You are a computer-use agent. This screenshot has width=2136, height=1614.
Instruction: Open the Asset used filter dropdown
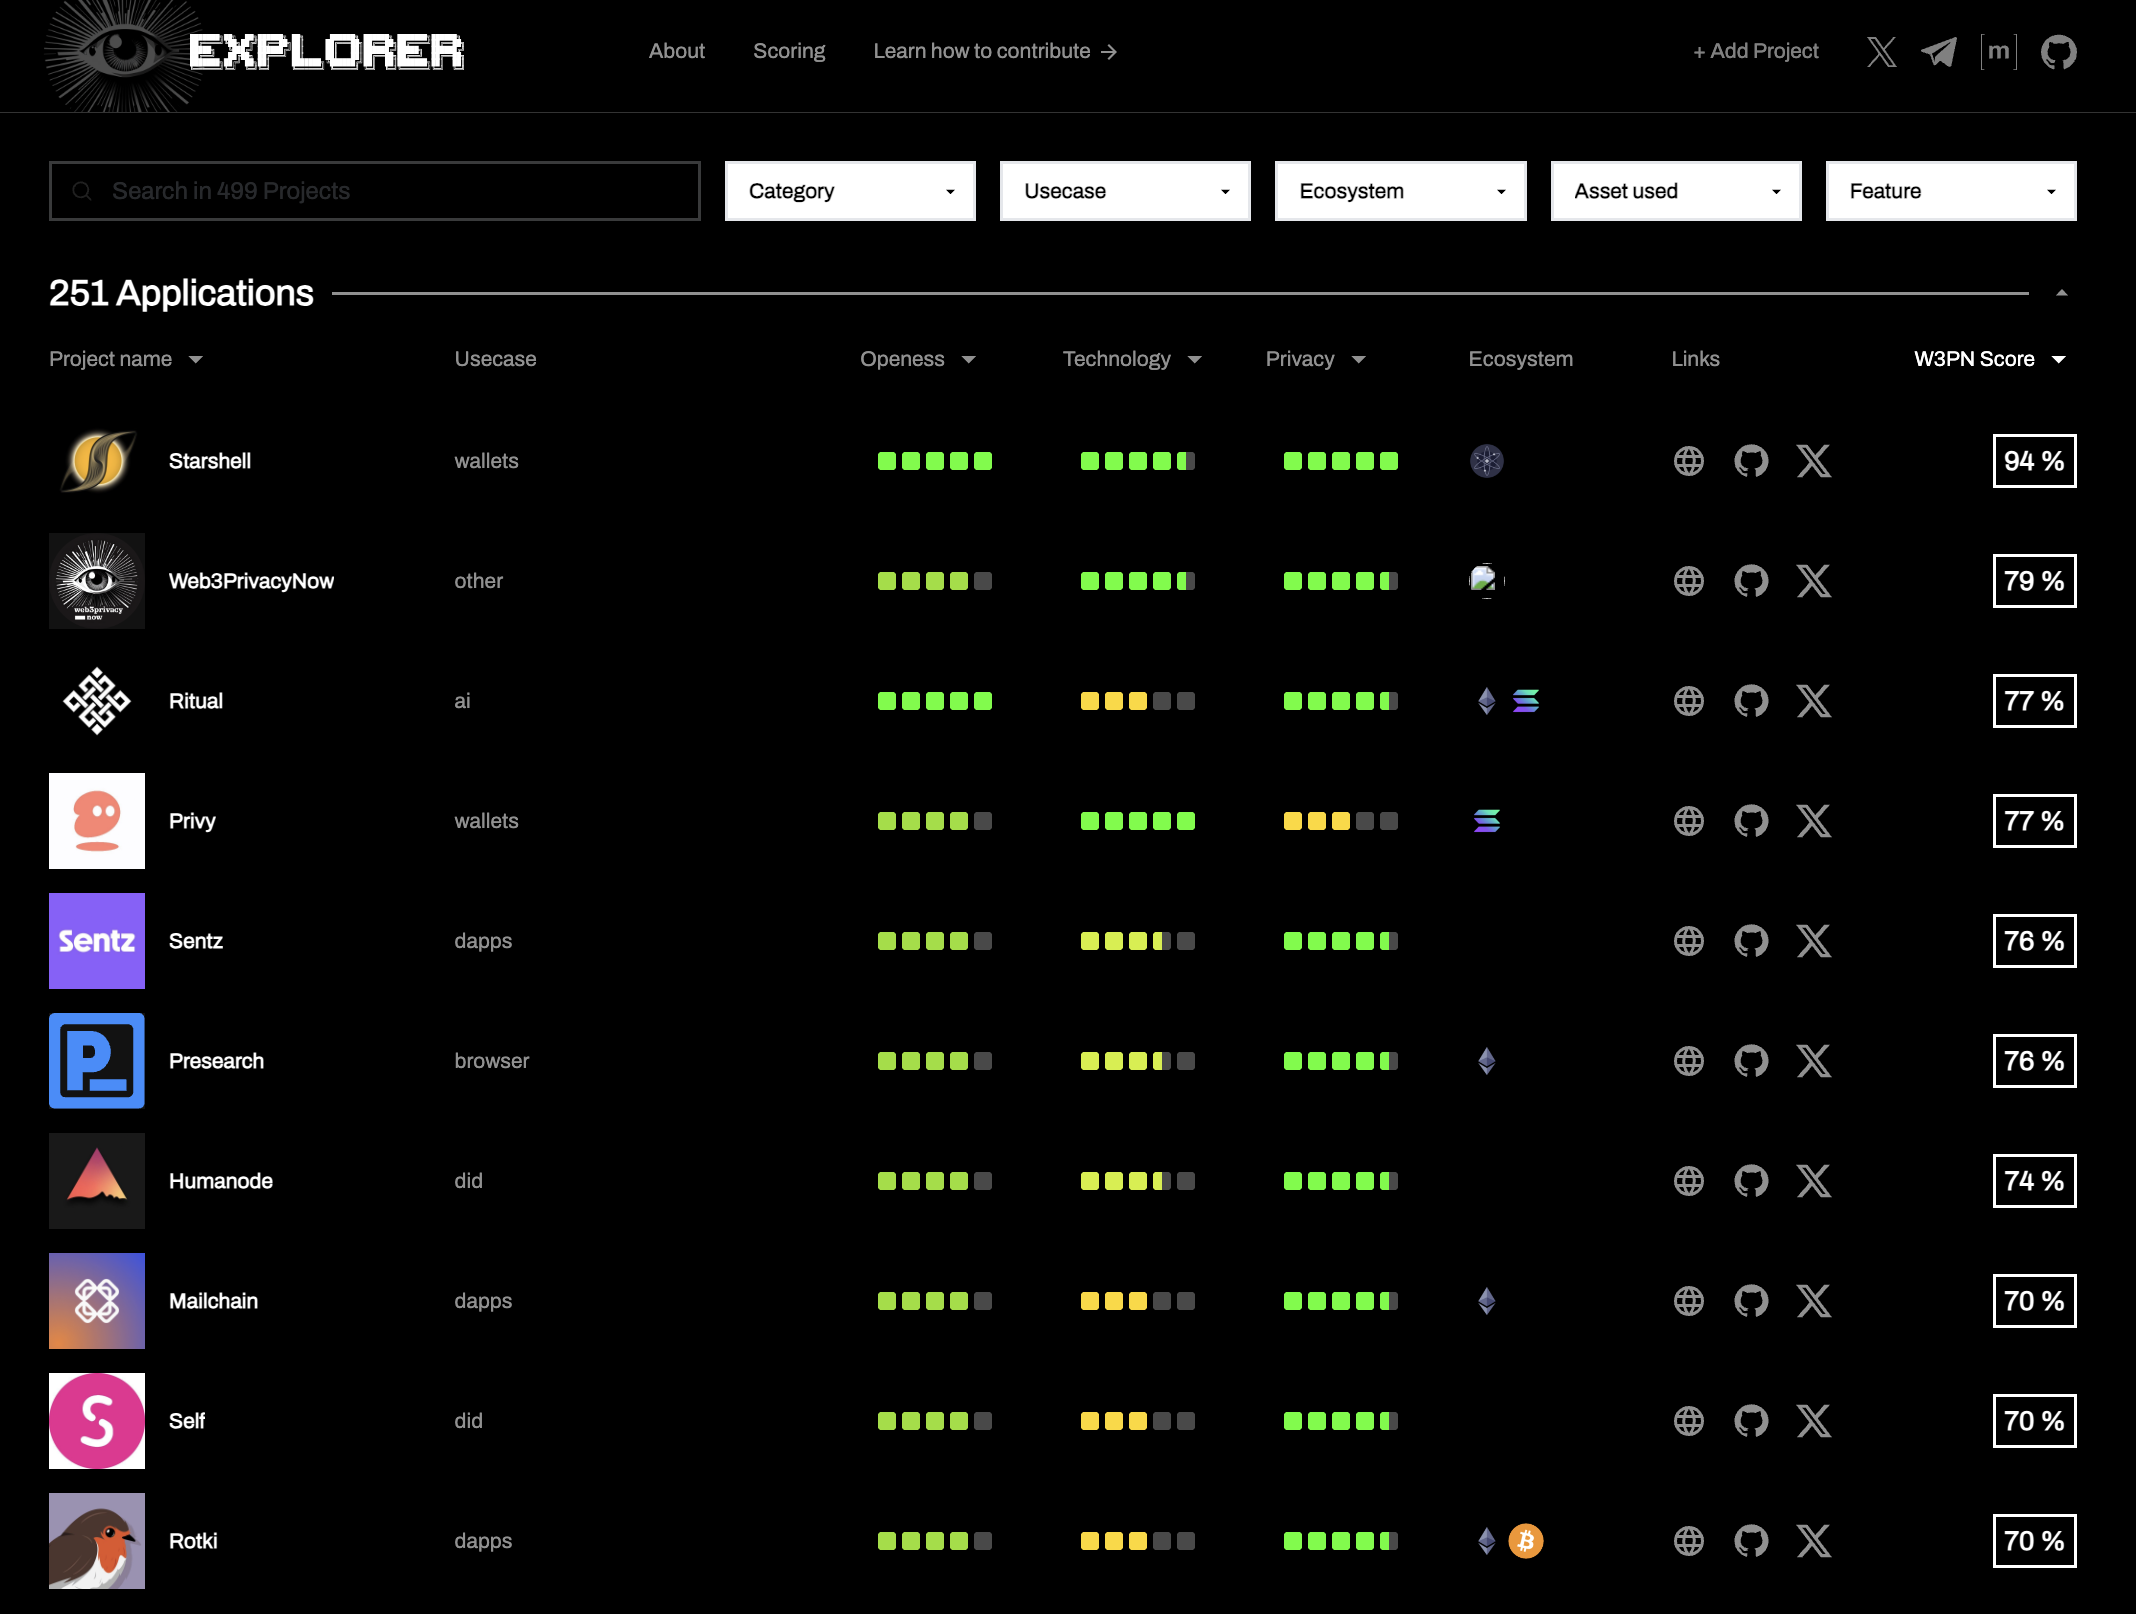[1676, 191]
